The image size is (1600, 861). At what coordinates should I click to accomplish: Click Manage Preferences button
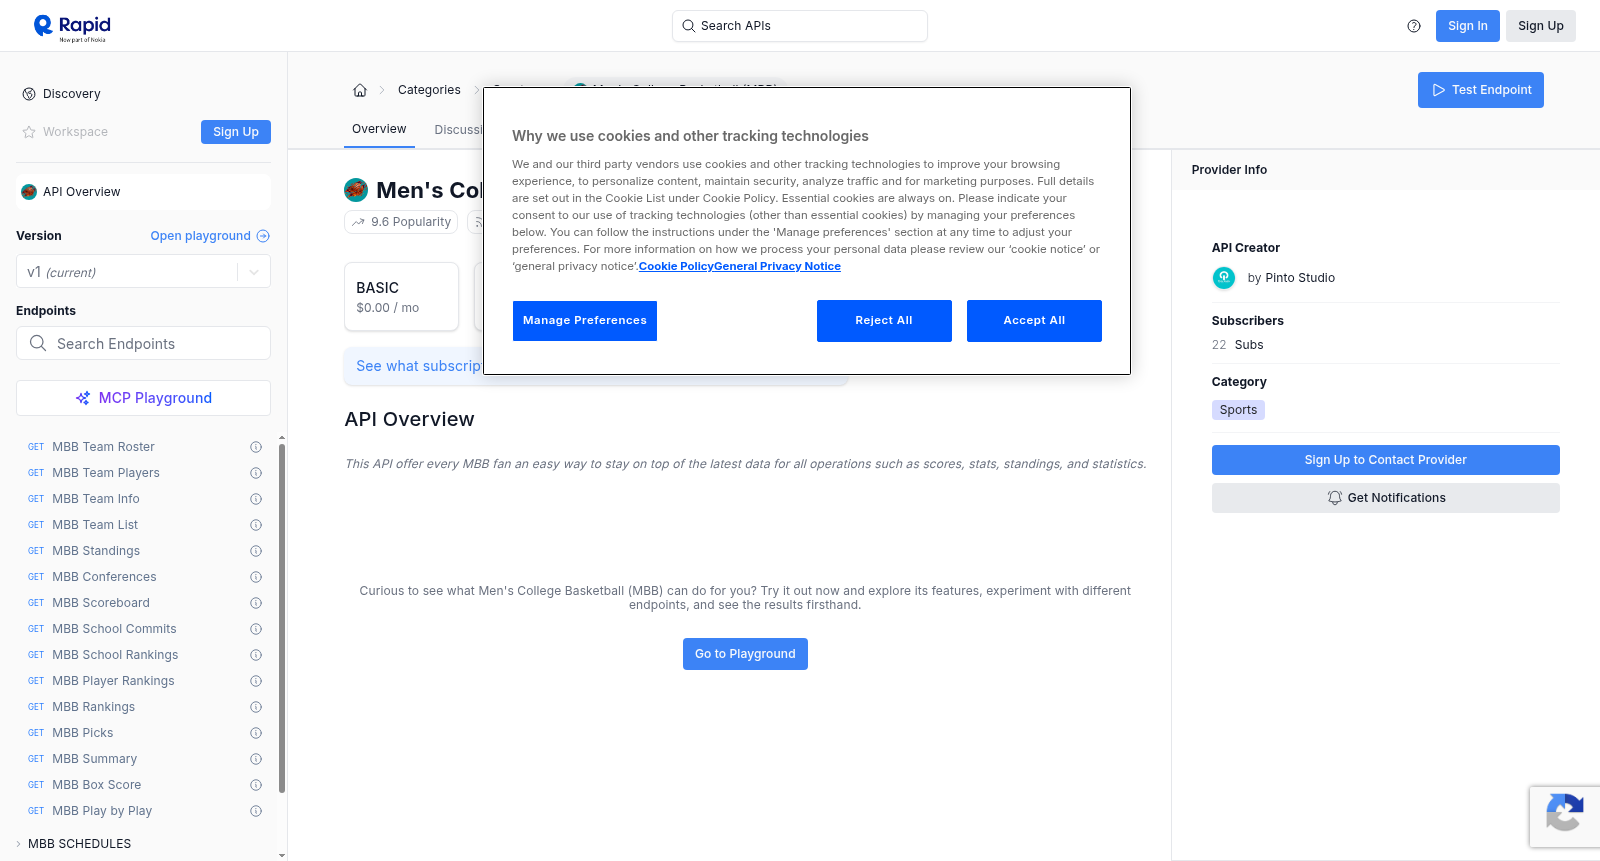tap(585, 321)
